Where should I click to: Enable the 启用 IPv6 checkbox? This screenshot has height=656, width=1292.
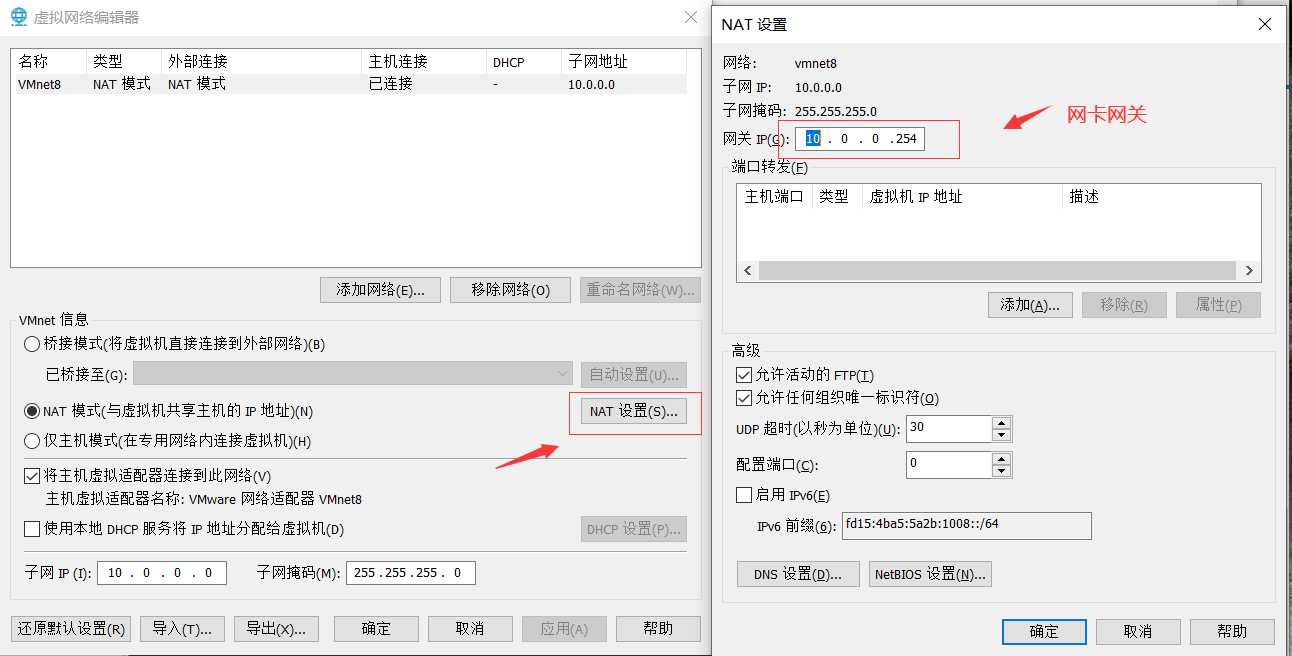[743, 495]
